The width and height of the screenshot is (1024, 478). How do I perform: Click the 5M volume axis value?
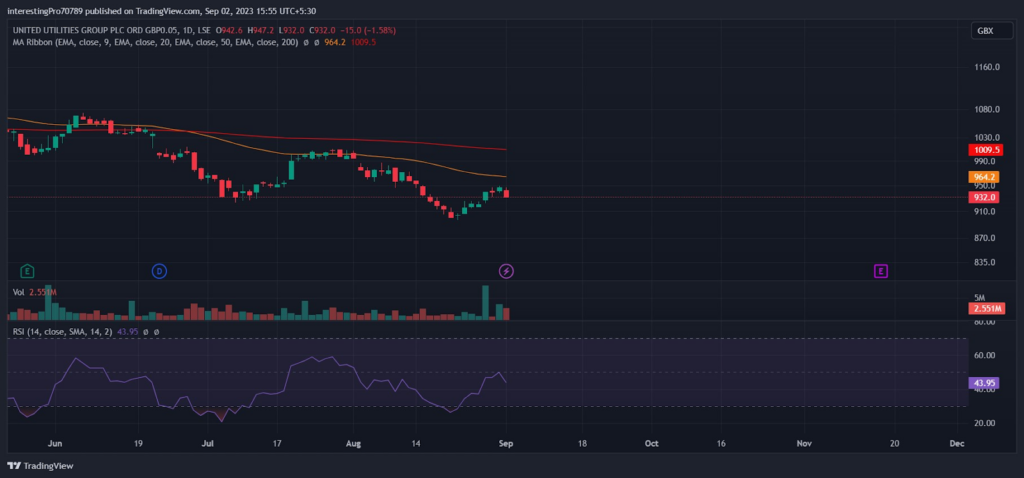point(980,298)
